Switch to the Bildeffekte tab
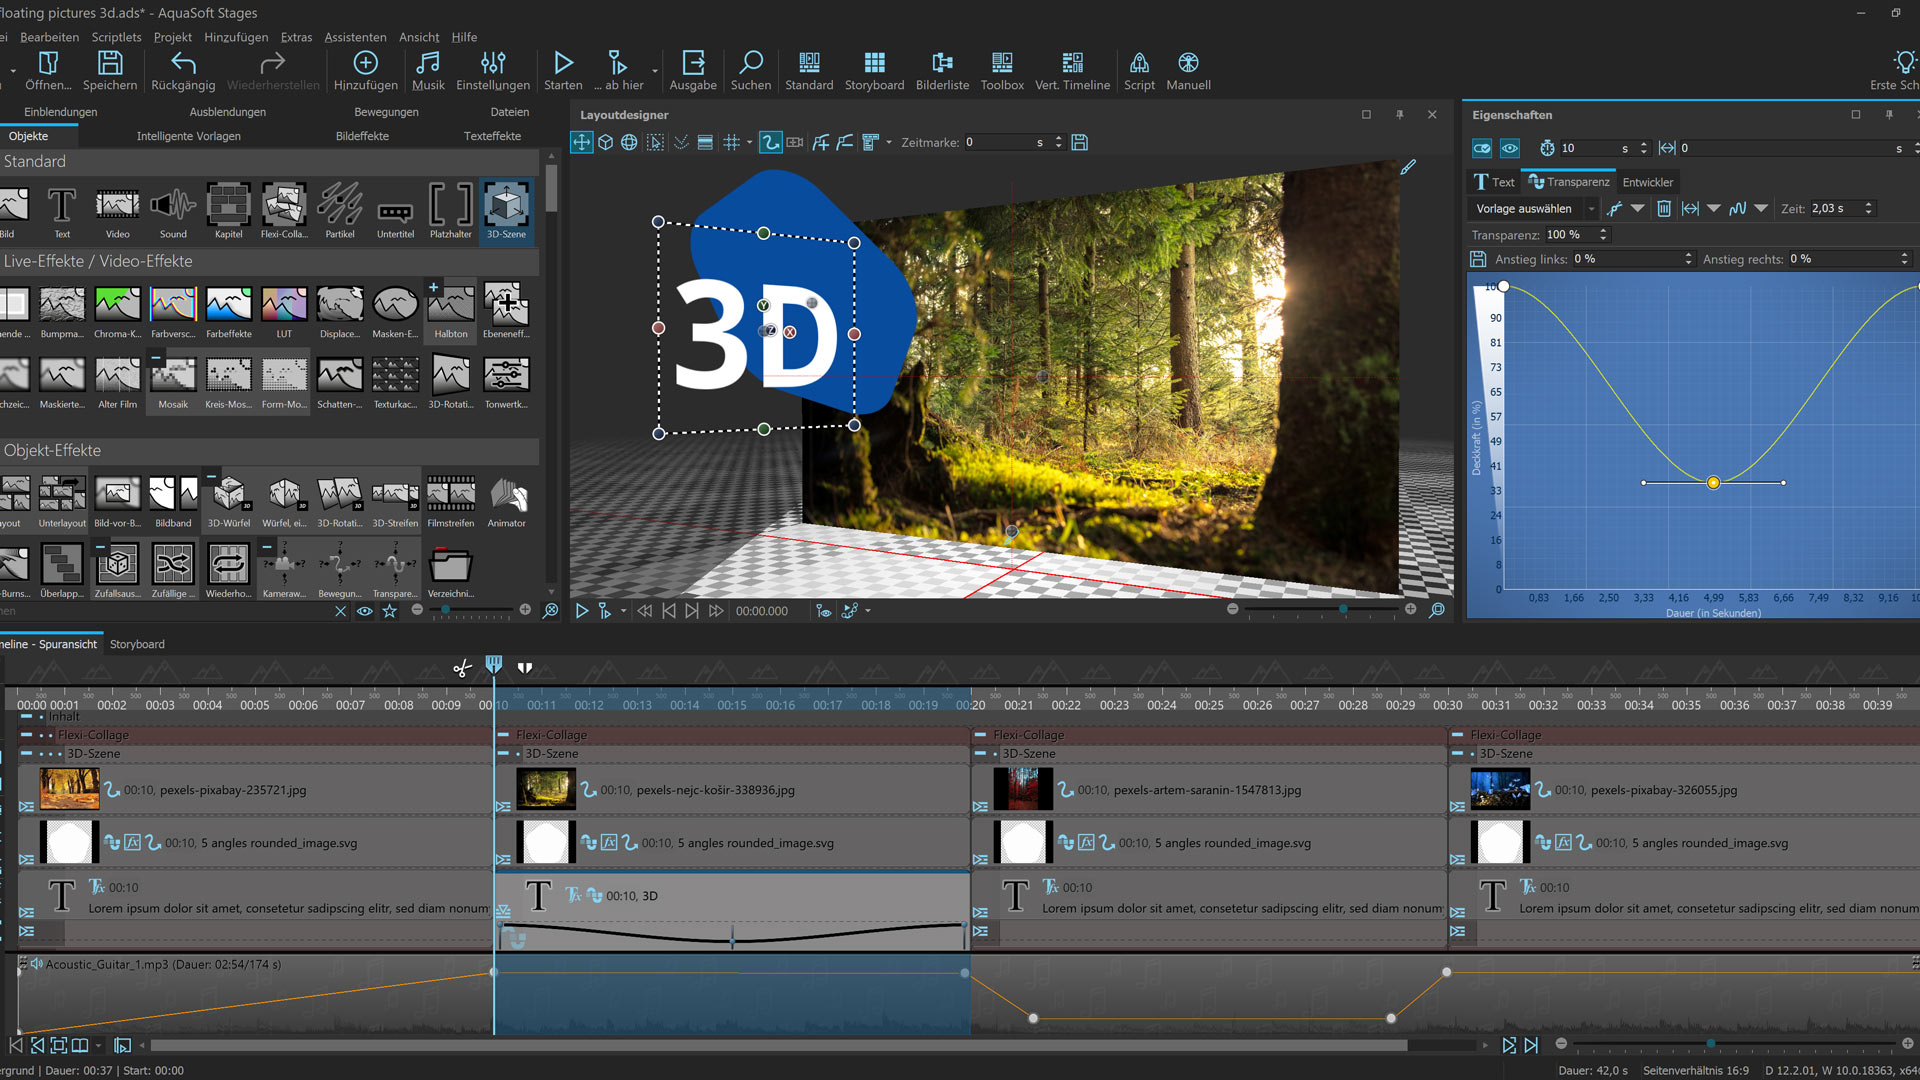The image size is (1920, 1080). tap(362, 136)
